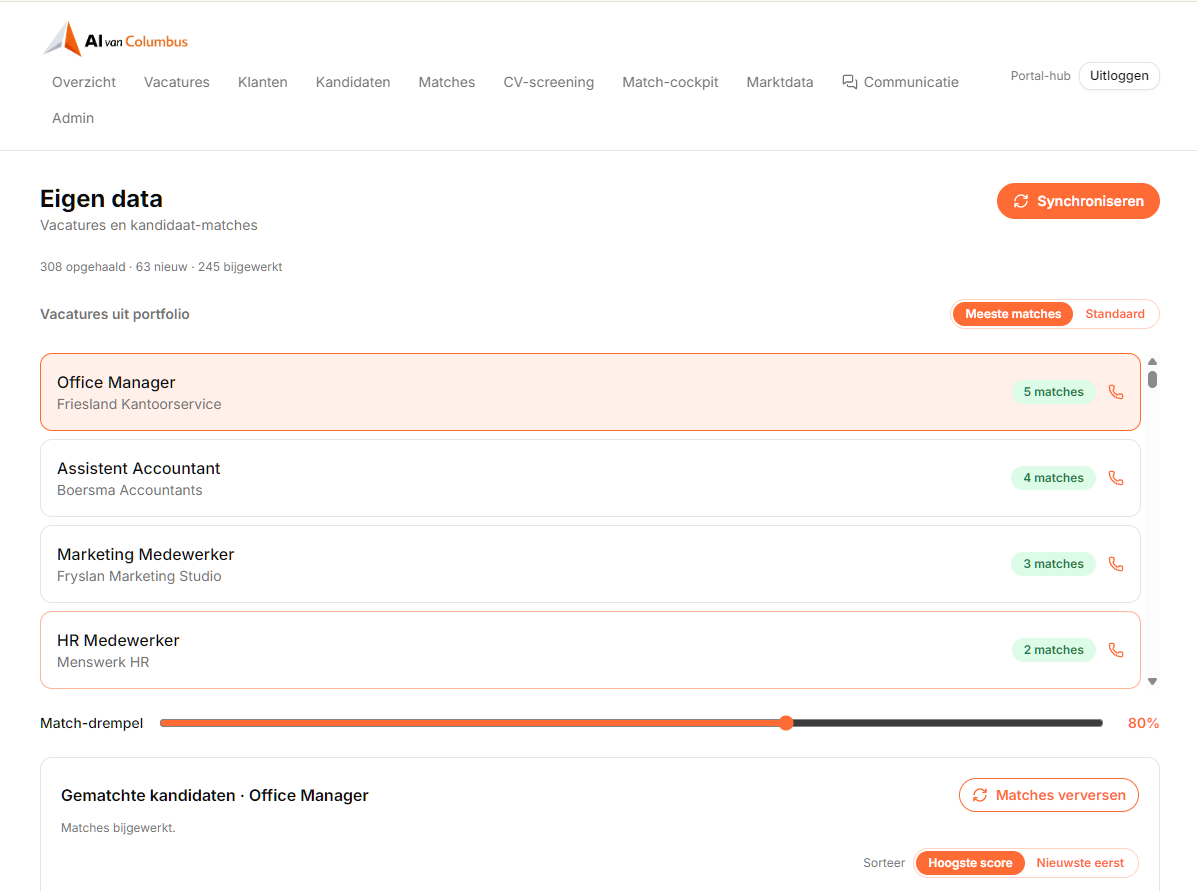The image size is (1197, 891).
Task: Click the Communicatie chat bubble icon
Action: pos(850,82)
